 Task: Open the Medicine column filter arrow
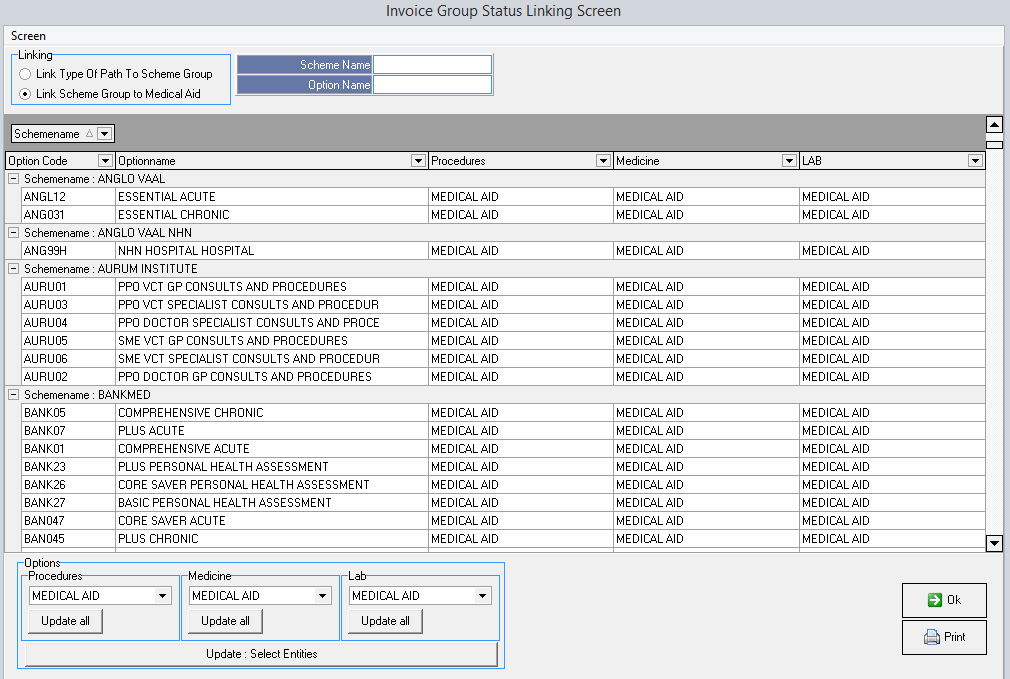point(789,161)
